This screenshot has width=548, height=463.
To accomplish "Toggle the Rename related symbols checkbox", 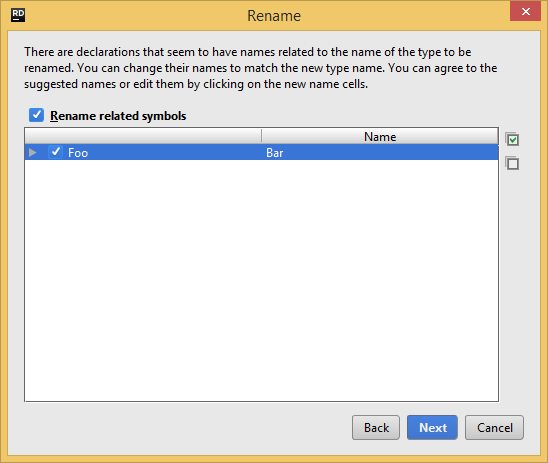I will 36,115.
